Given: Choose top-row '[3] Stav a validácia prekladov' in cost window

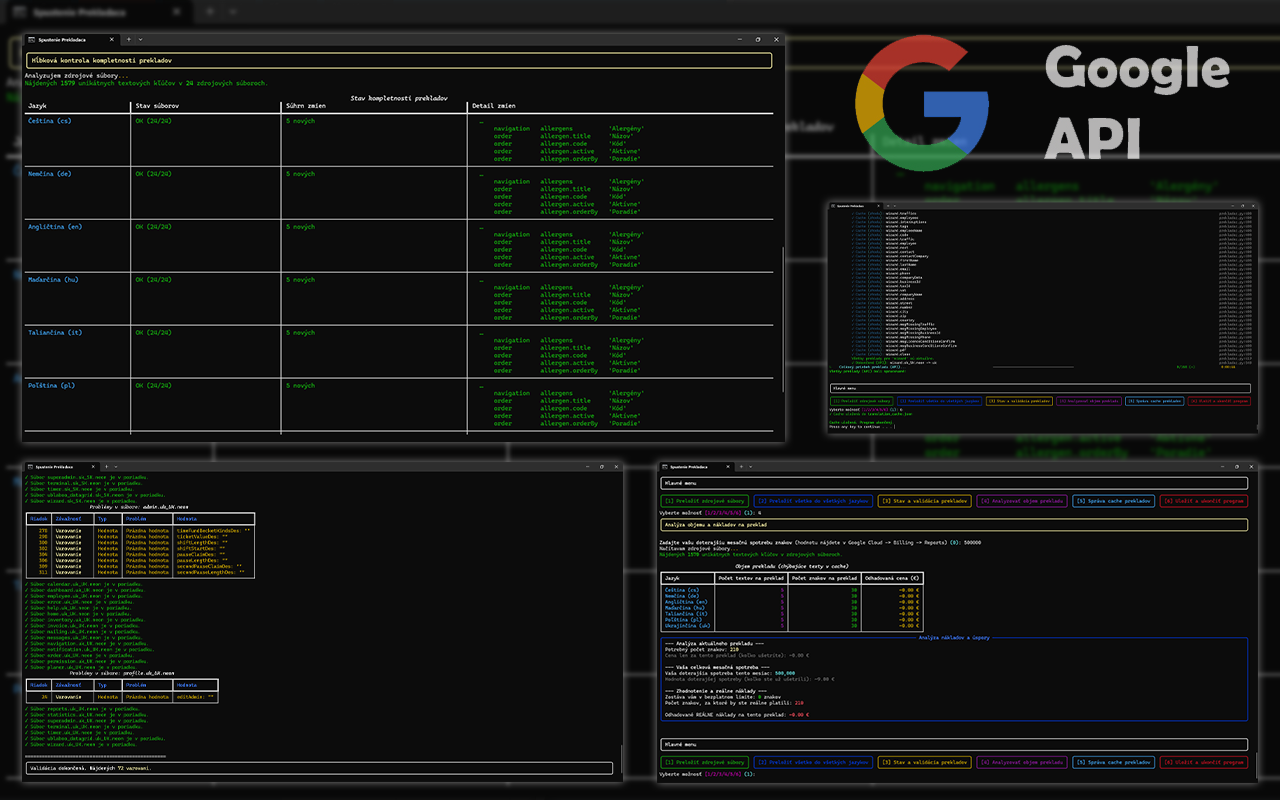Looking at the screenshot, I should pos(923,501).
